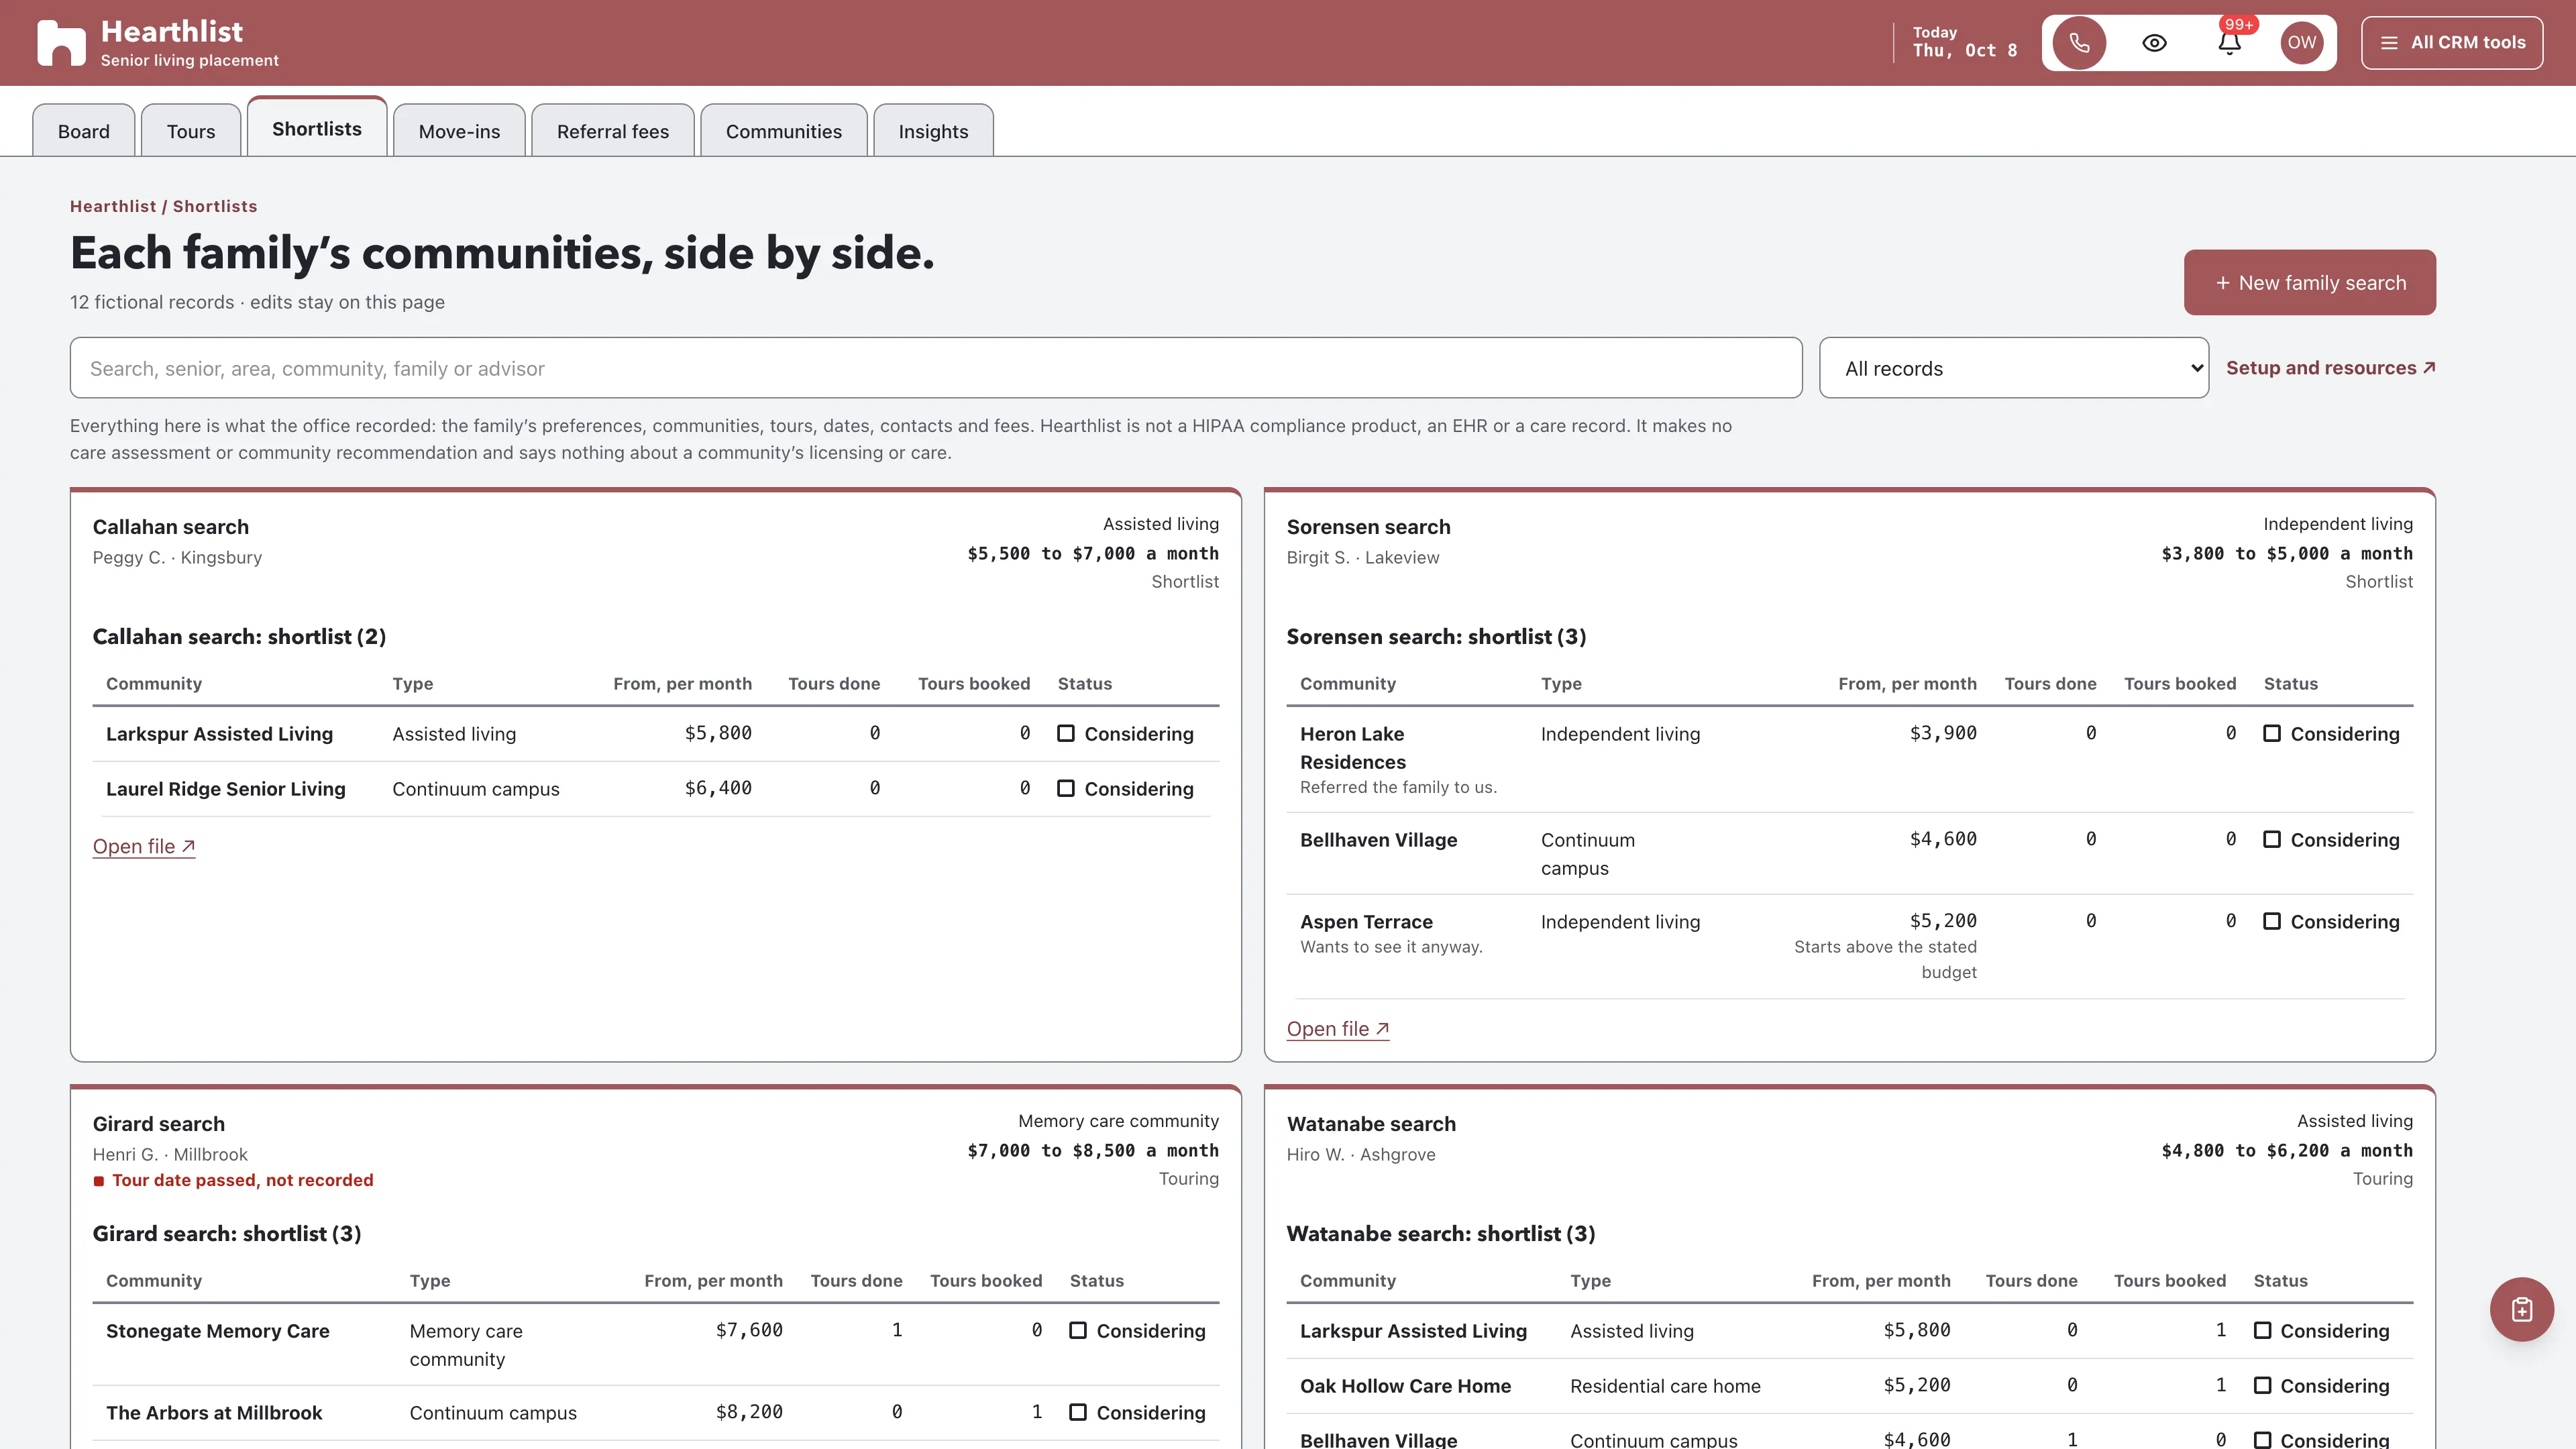This screenshot has height=1449, width=2576.
Task: Open the phone call icon button
Action: tap(2079, 43)
